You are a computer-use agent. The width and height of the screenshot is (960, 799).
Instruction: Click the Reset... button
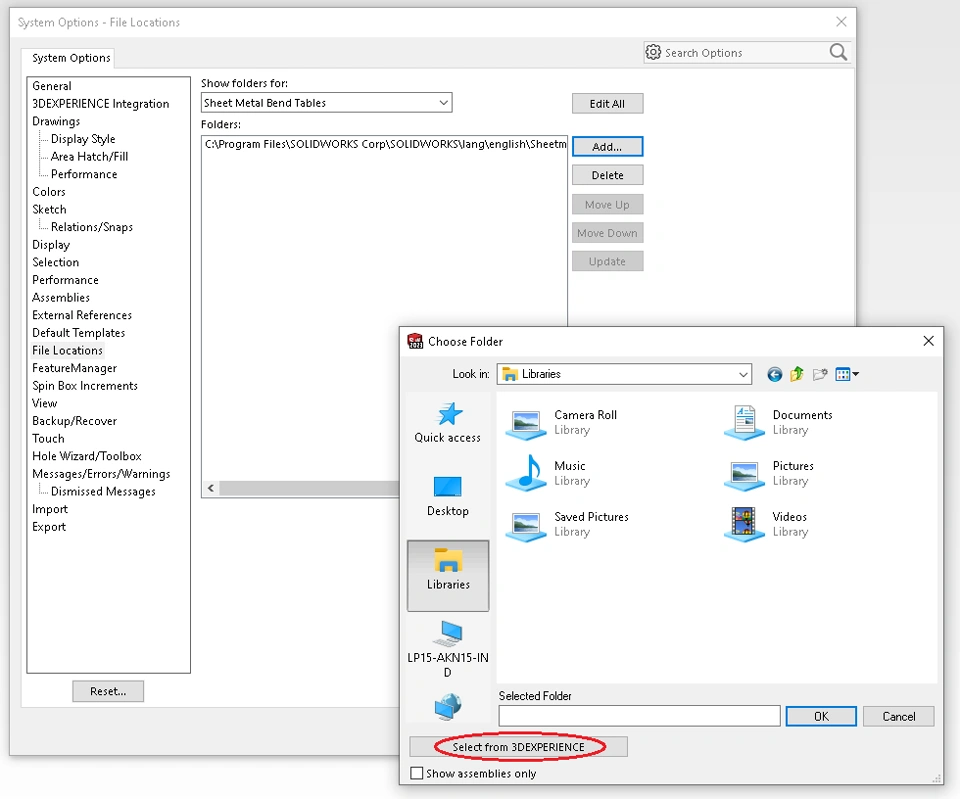(x=108, y=691)
